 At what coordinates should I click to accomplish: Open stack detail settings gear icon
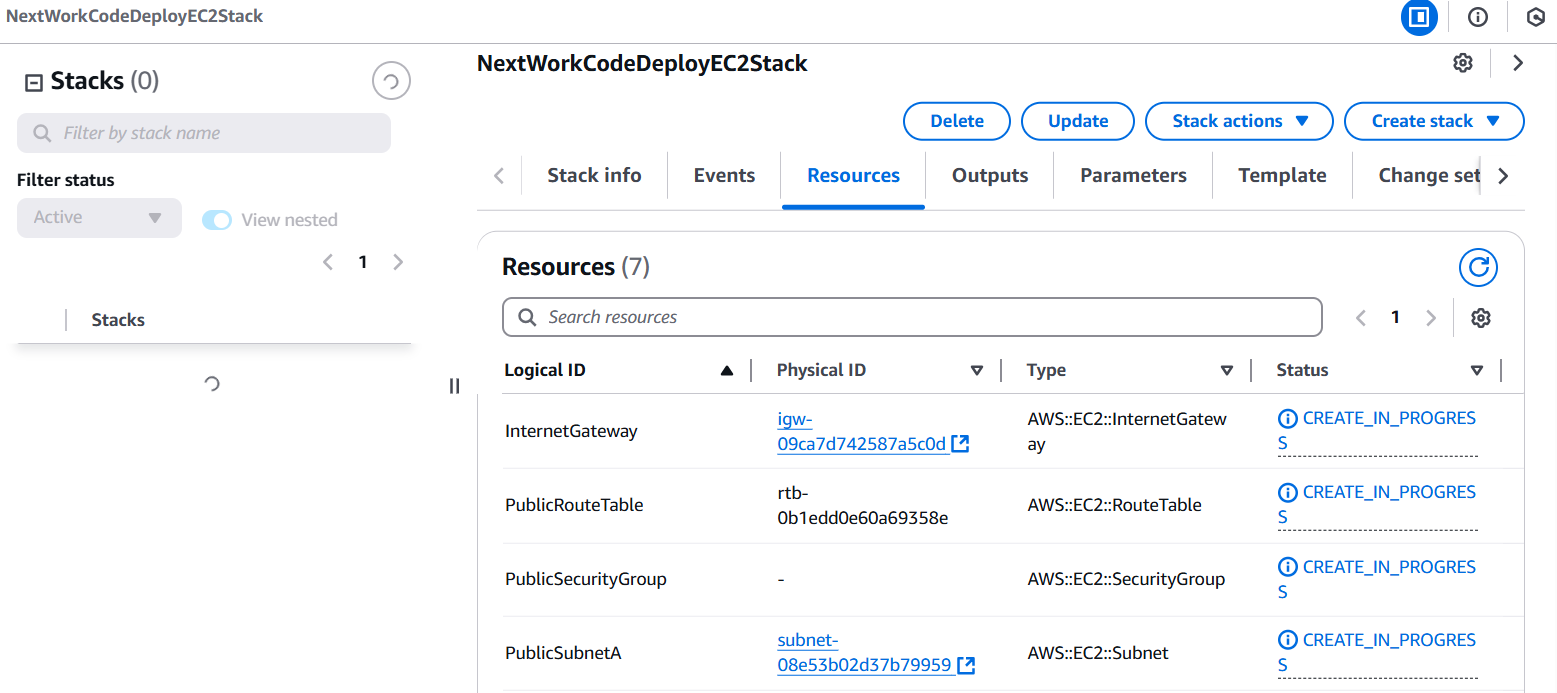pos(1462,63)
